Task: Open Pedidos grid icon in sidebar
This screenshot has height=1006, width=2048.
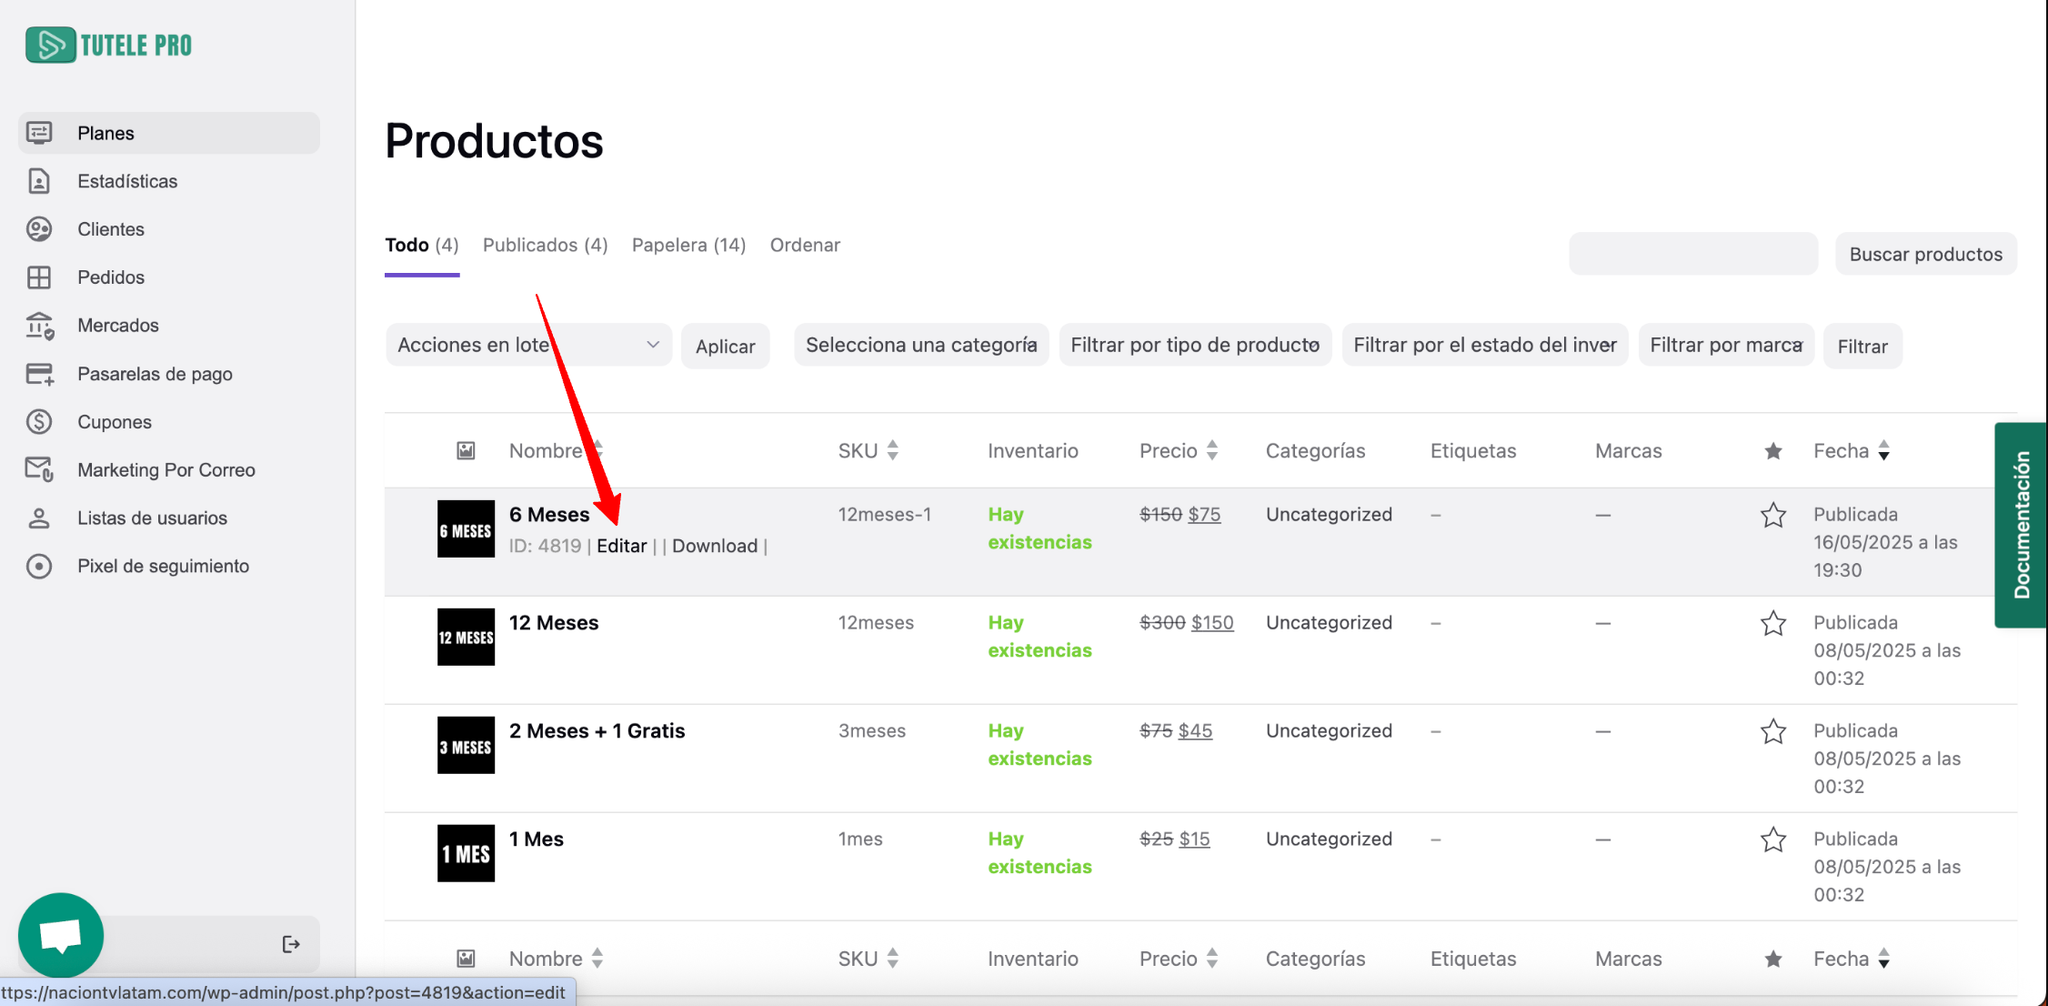Action: click(x=39, y=277)
